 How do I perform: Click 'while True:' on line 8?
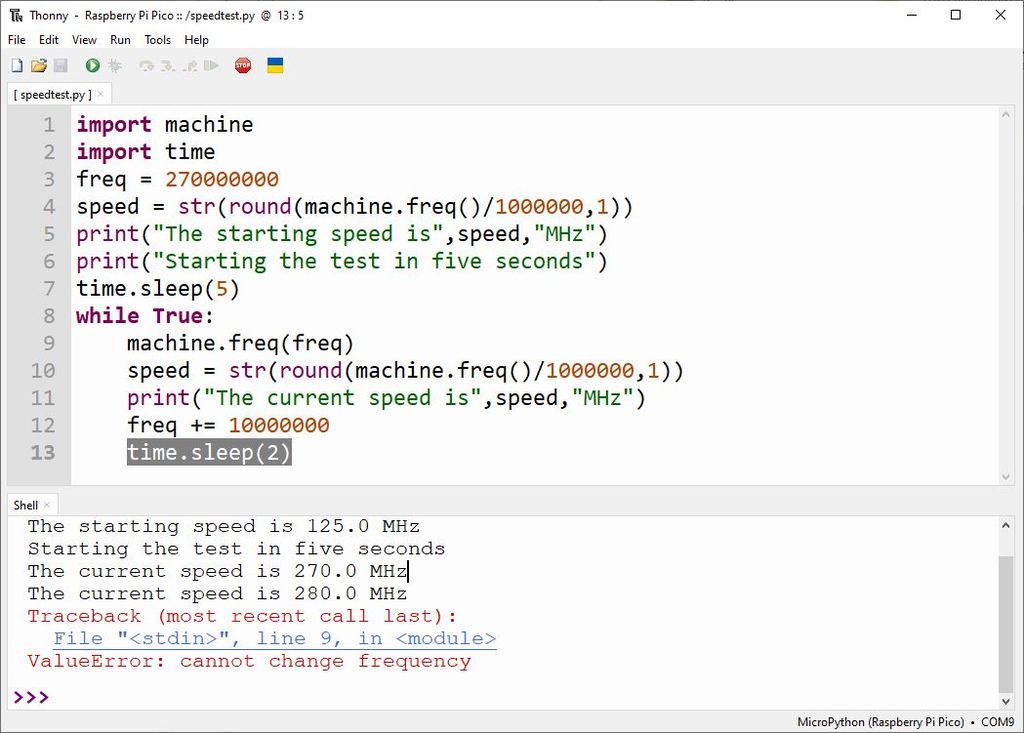145,316
